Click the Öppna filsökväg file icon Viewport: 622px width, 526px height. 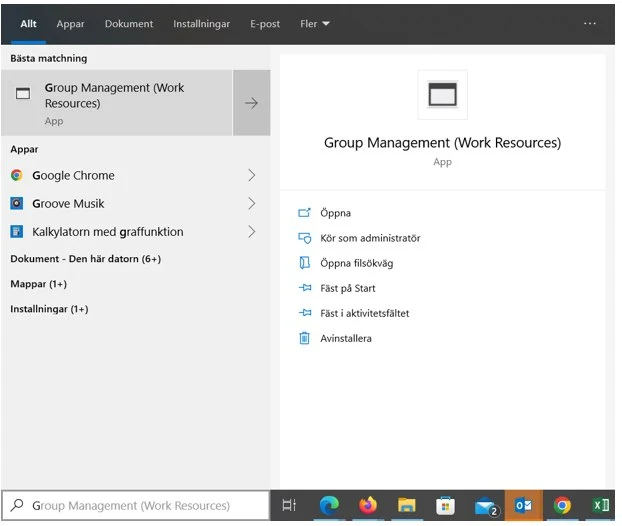pos(304,263)
